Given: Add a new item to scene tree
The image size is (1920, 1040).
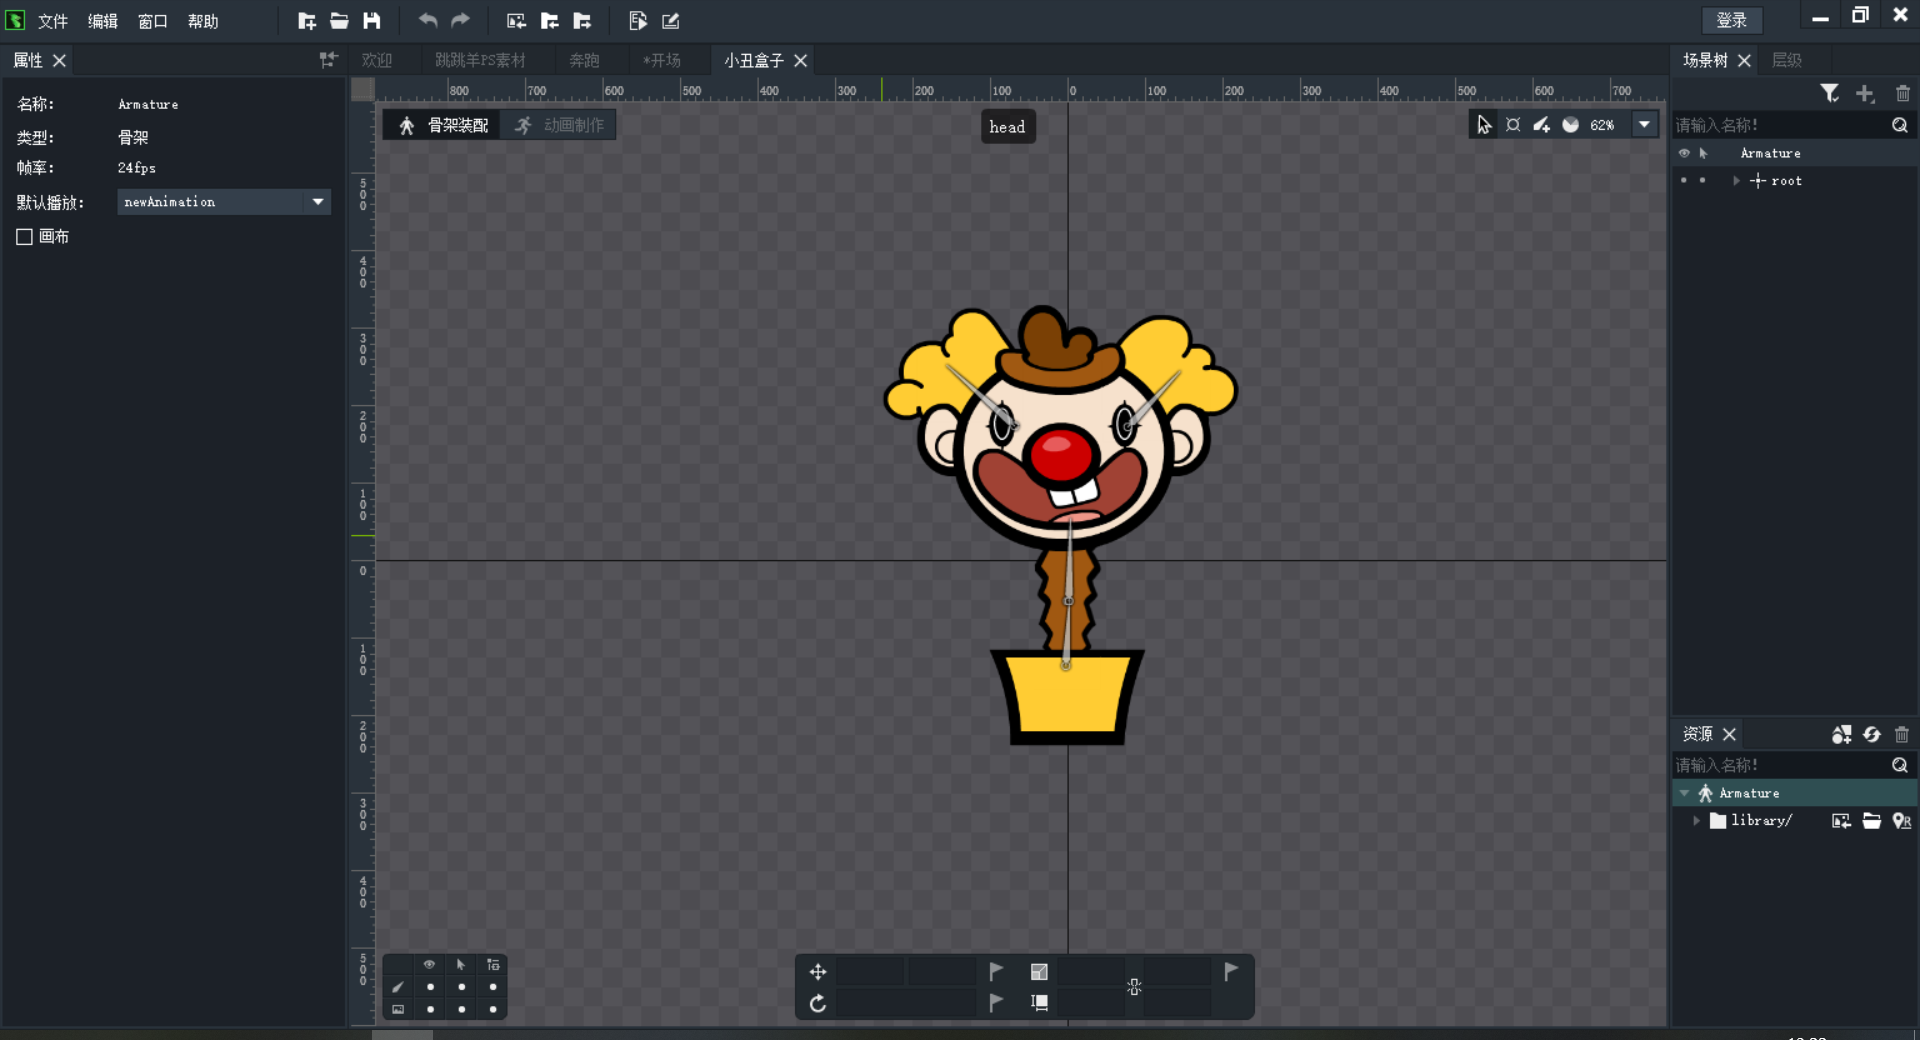Looking at the screenshot, I should [1865, 93].
